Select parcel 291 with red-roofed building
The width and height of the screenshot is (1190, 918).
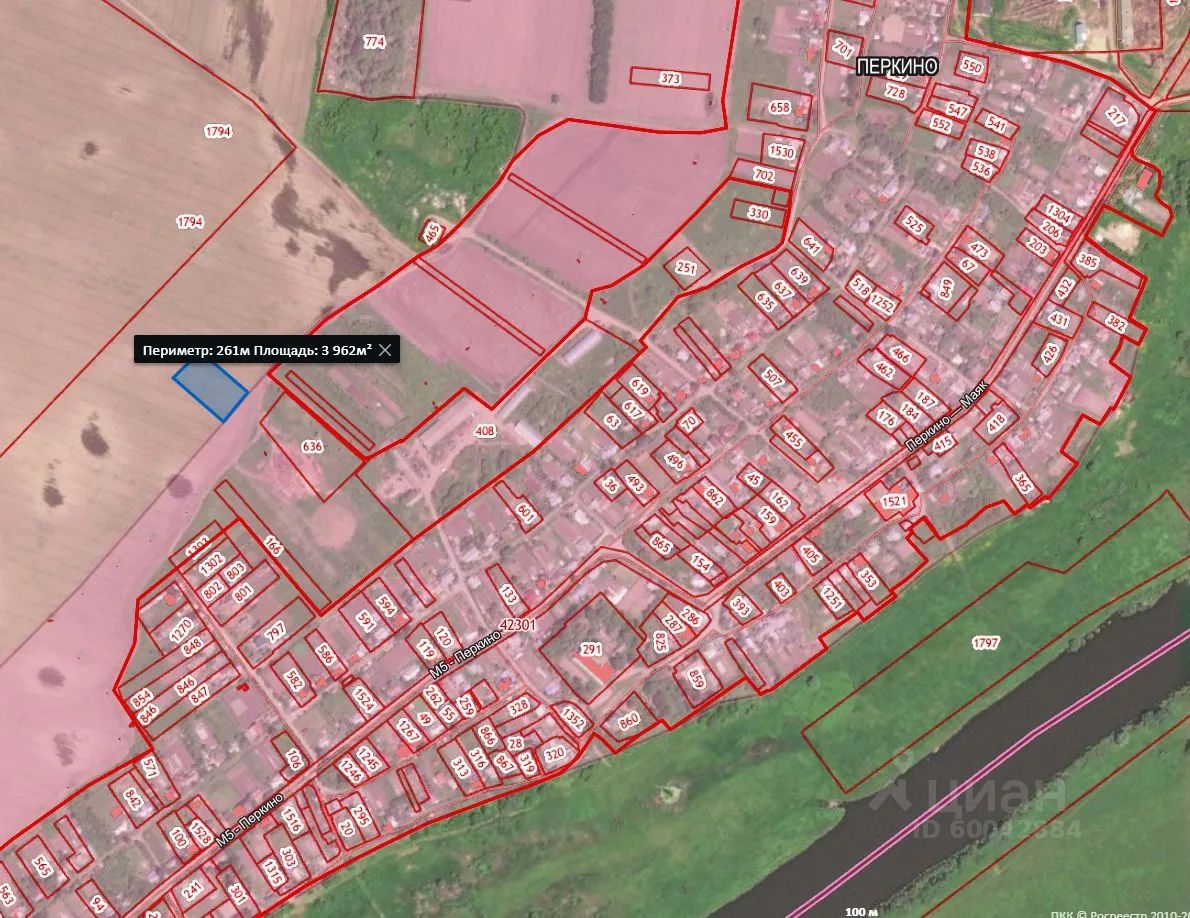coord(590,649)
